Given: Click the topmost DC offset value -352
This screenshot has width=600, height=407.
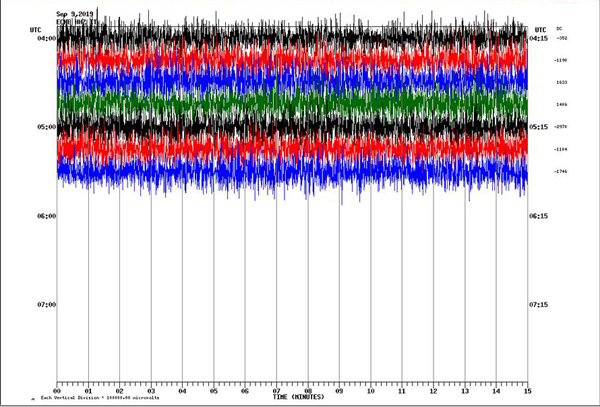Looking at the screenshot, I should pos(561,38).
